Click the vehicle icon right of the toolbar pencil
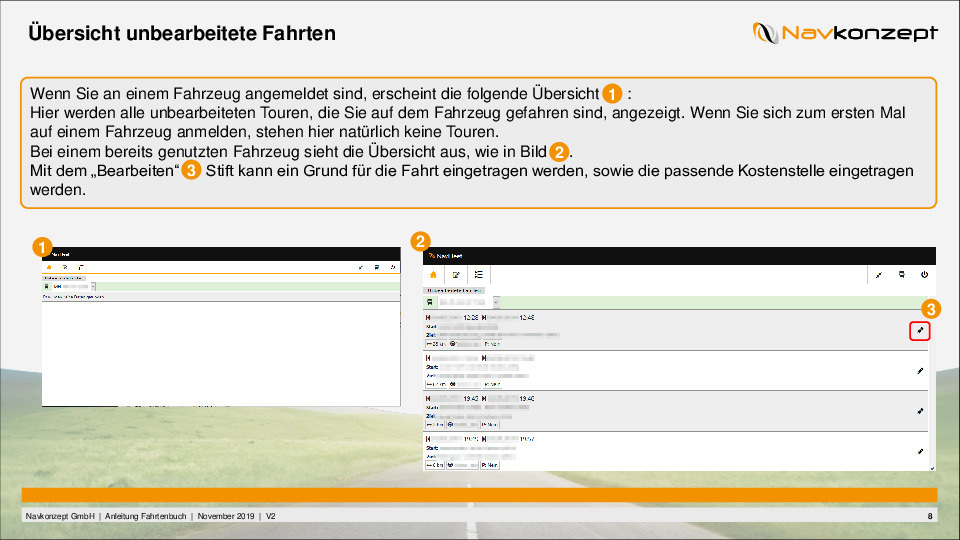The height and width of the screenshot is (540, 960). point(901,274)
